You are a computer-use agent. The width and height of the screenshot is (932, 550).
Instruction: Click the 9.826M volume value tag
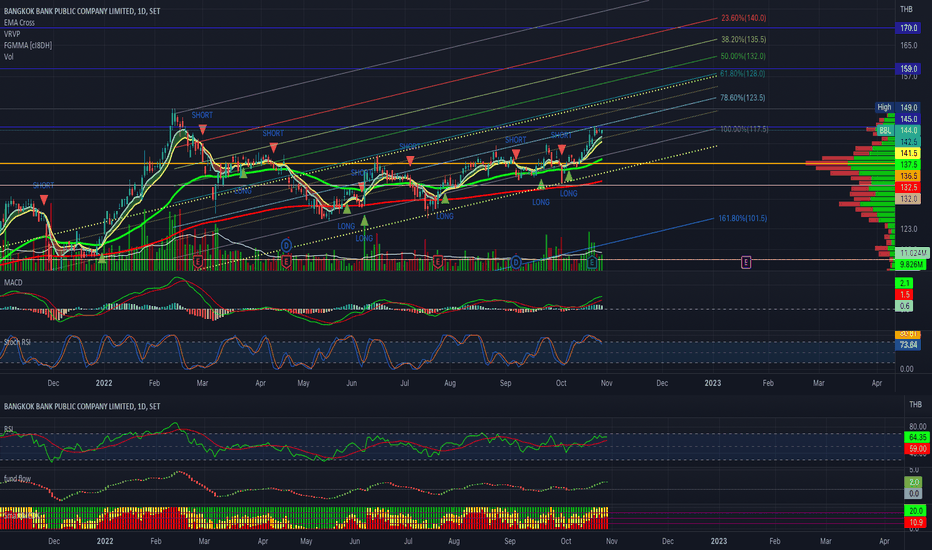911,264
